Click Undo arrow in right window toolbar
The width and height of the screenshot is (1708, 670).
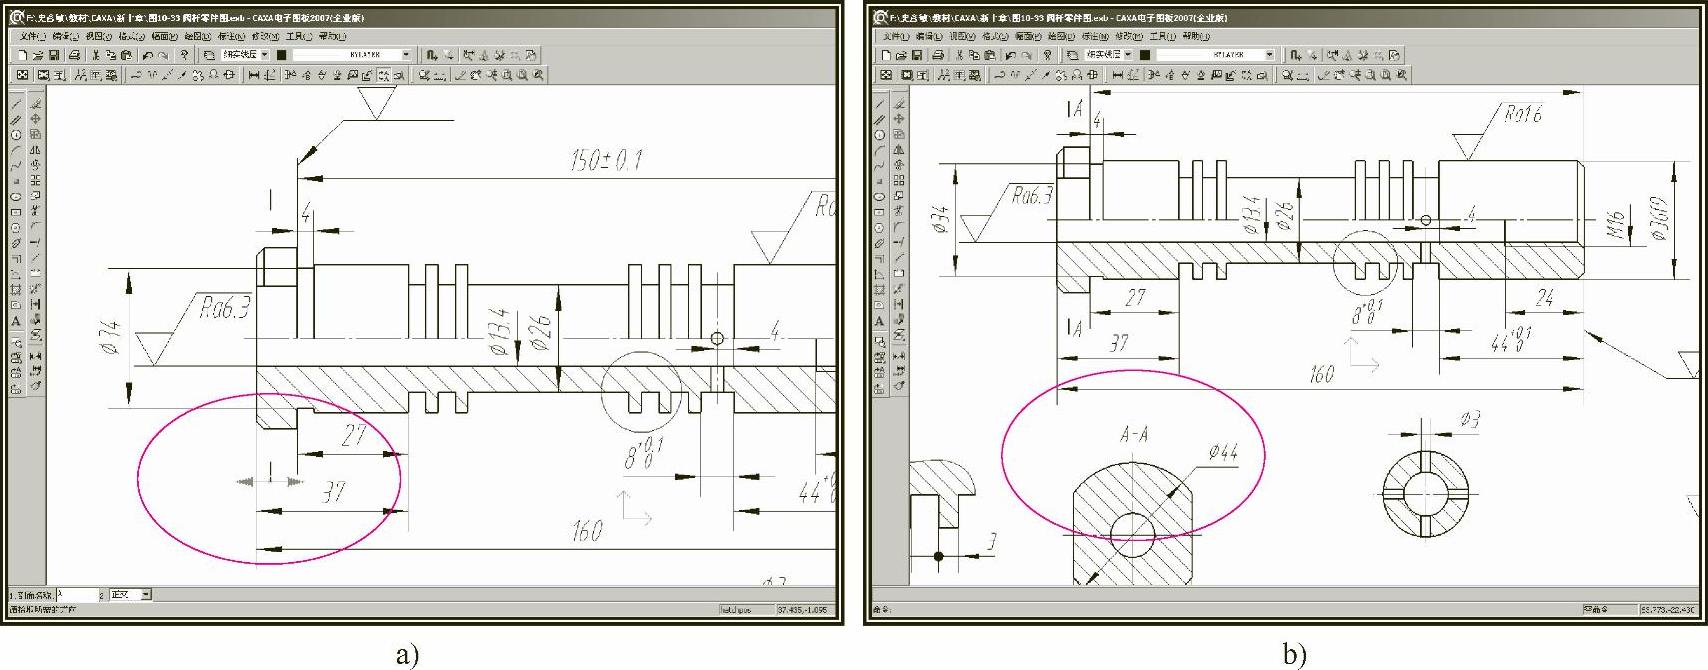[x=1011, y=55]
